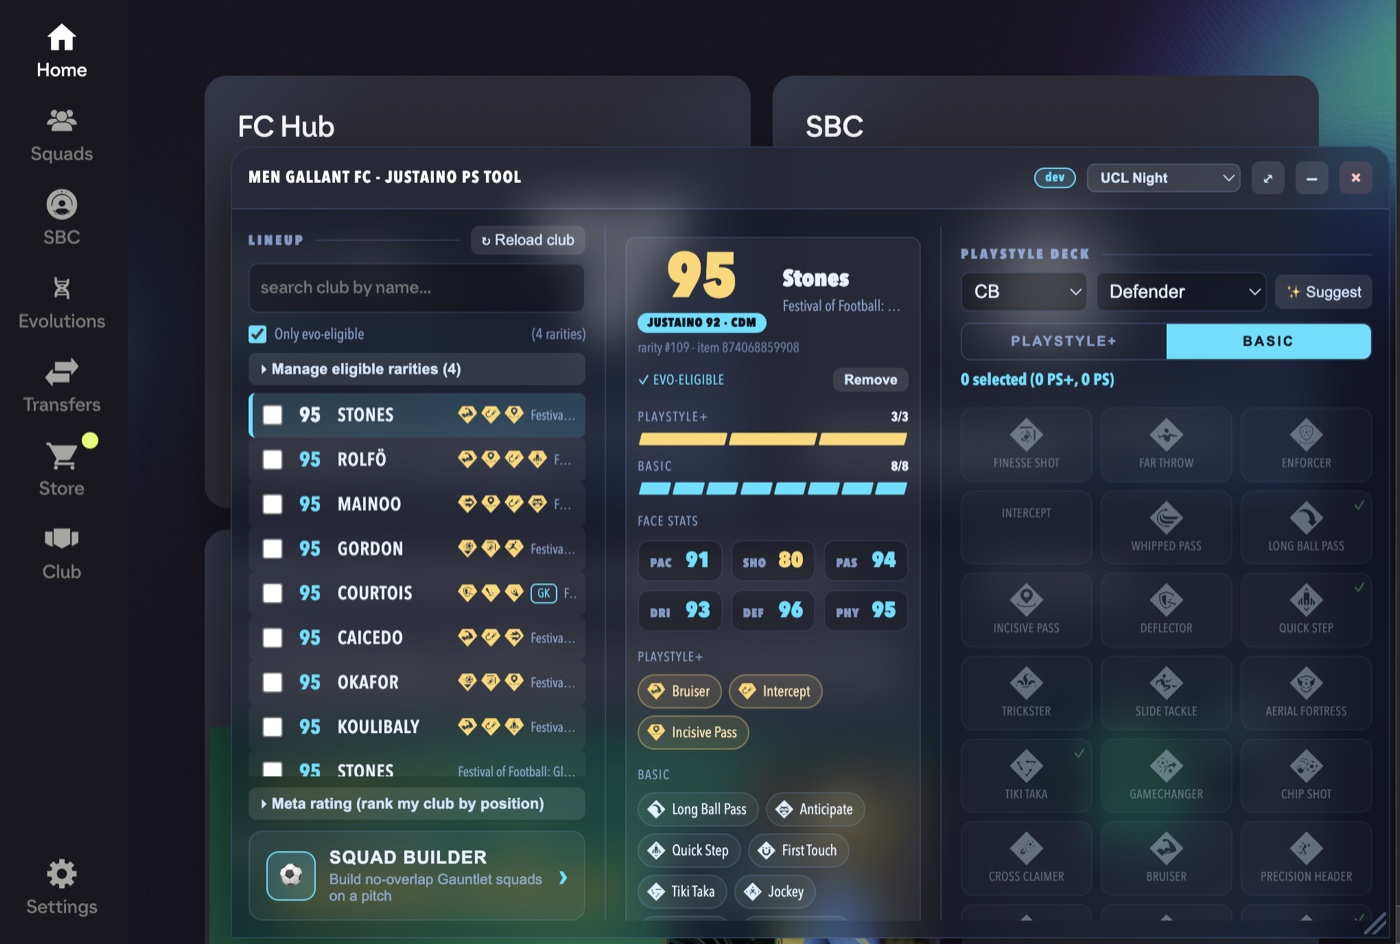Select the Whipped Pass playstyle card
This screenshot has height=944, width=1400.
(x=1166, y=528)
